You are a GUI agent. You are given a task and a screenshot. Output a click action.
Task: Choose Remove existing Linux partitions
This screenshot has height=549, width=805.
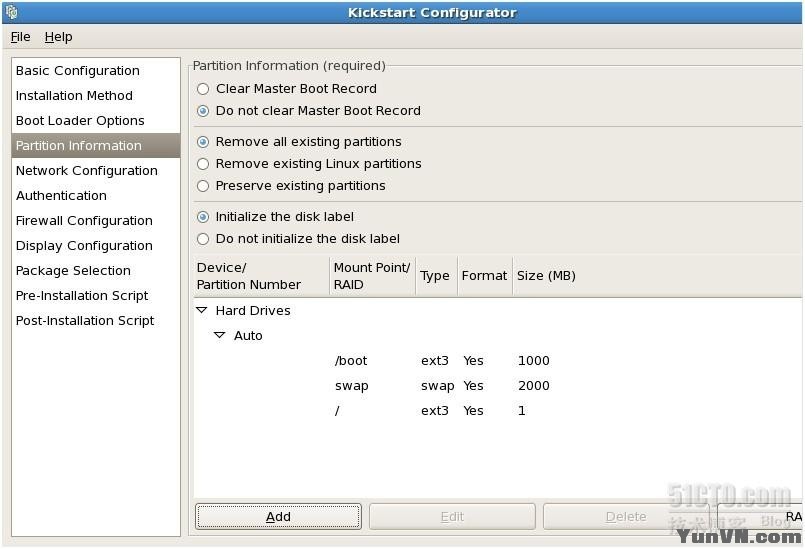click(x=204, y=164)
